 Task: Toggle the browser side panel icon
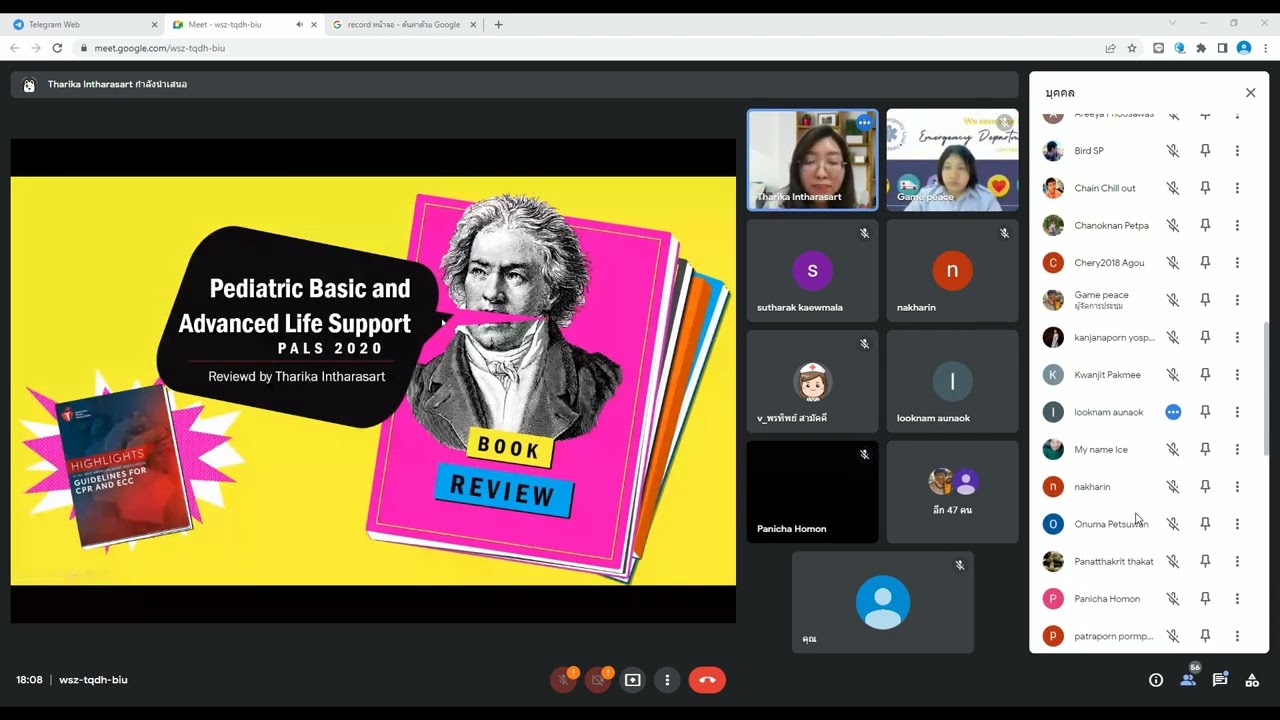tap(1222, 48)
